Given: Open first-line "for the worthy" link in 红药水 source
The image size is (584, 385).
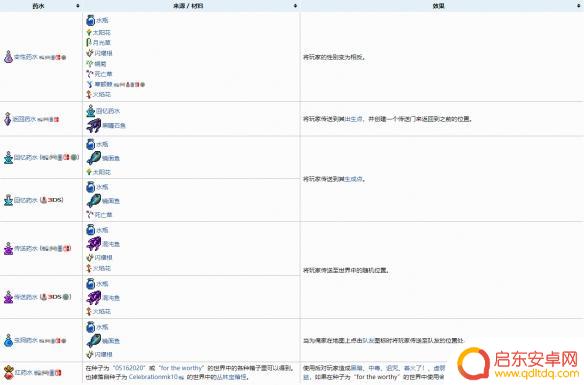Looking at the screenshot, I should tap(181, 368).
